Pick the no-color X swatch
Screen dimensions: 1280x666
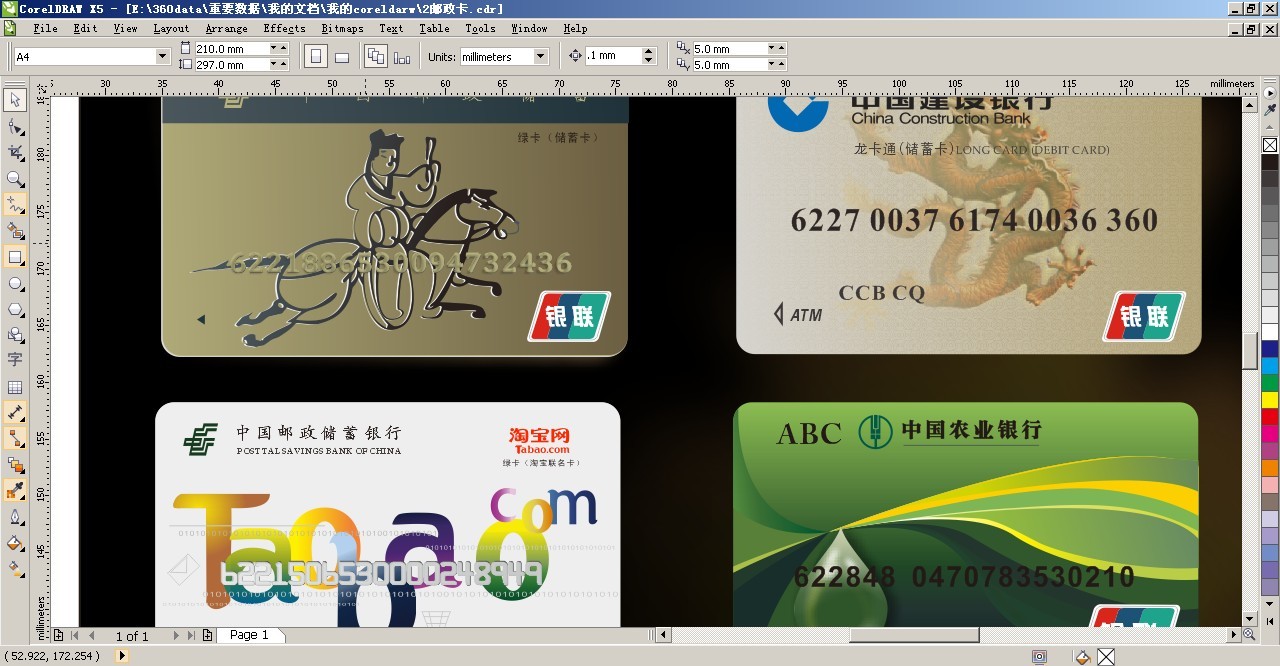[1270, 145]
